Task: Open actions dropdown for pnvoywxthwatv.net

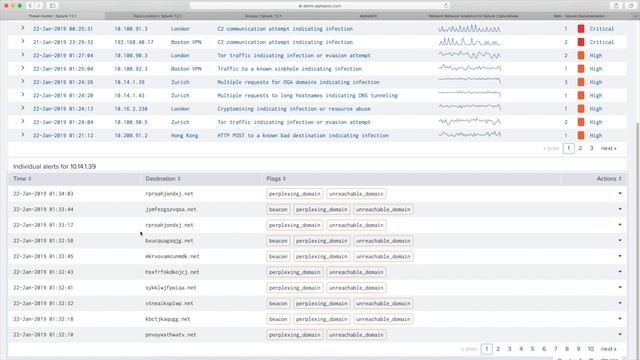Action: tap(620, 334)
